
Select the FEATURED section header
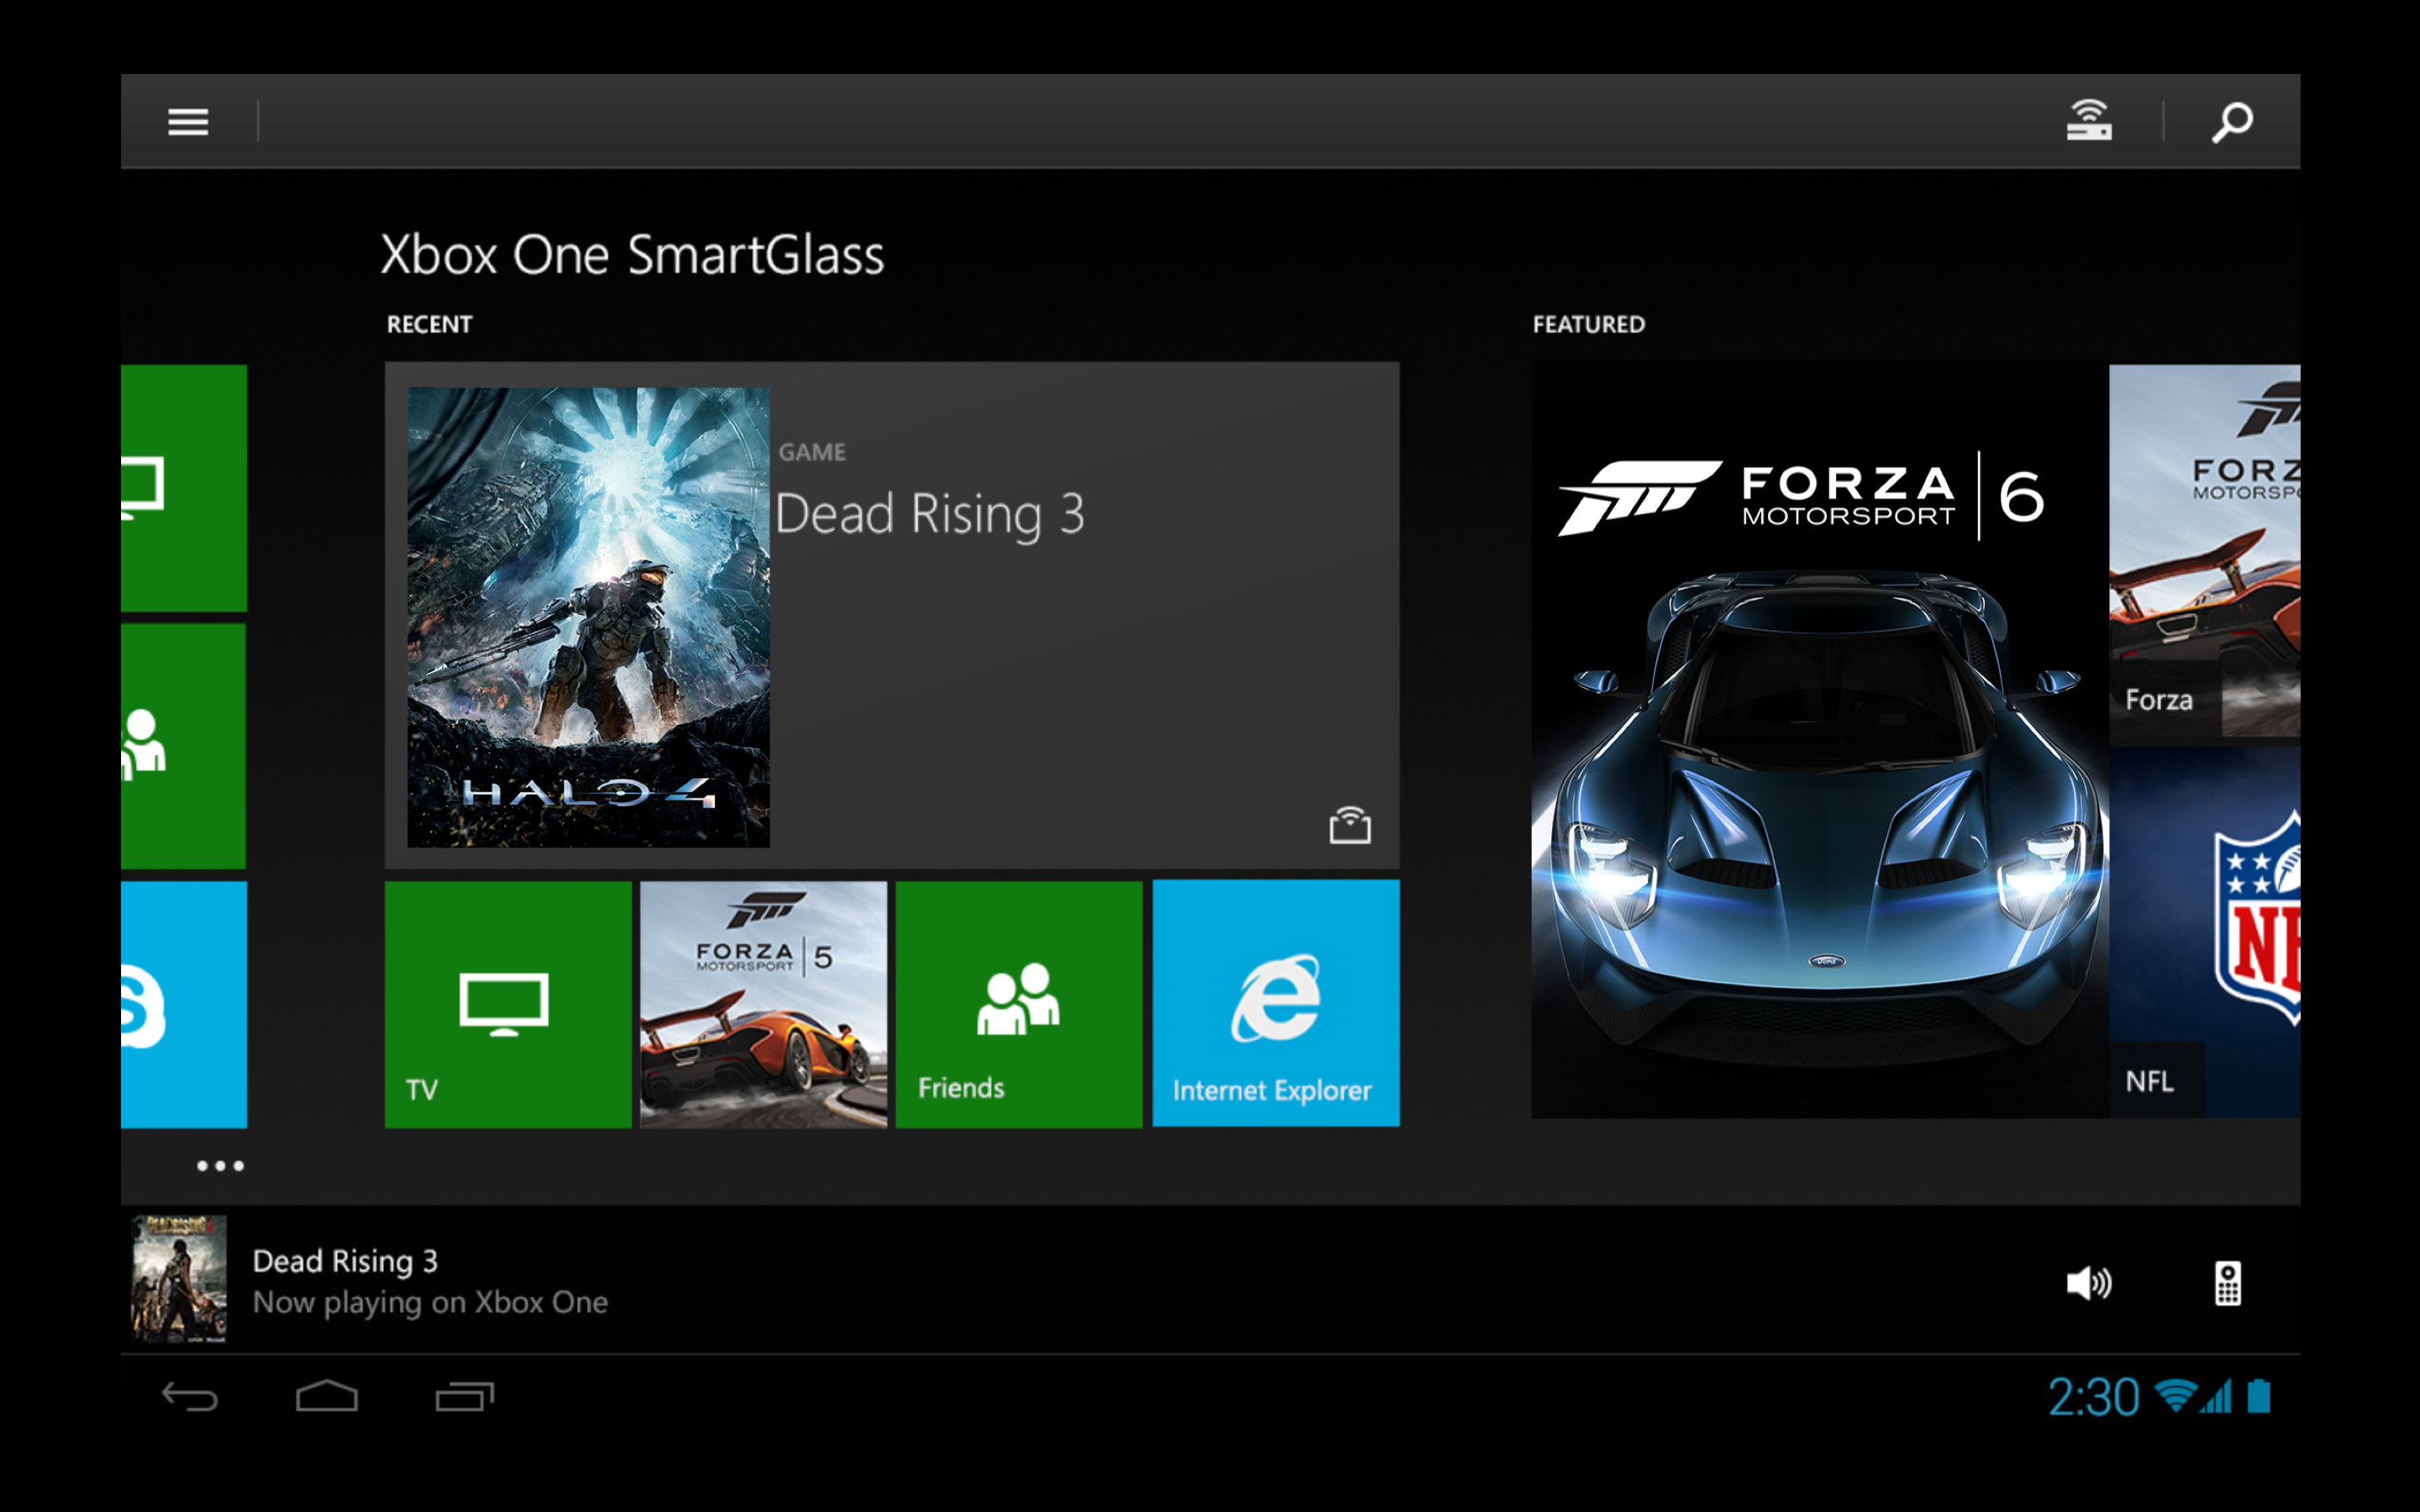tap(1589, 324)
